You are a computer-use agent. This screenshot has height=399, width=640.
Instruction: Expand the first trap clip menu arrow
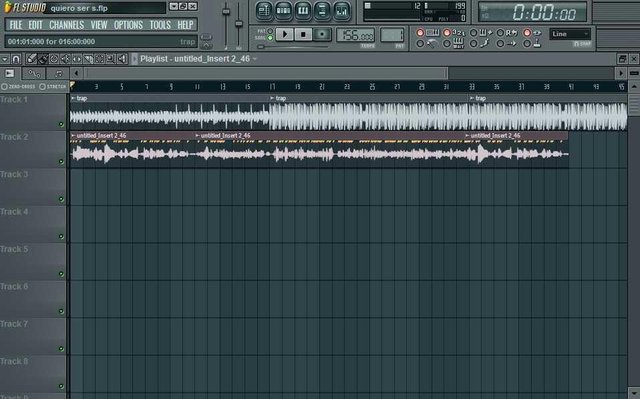click(x=73, y=98)
